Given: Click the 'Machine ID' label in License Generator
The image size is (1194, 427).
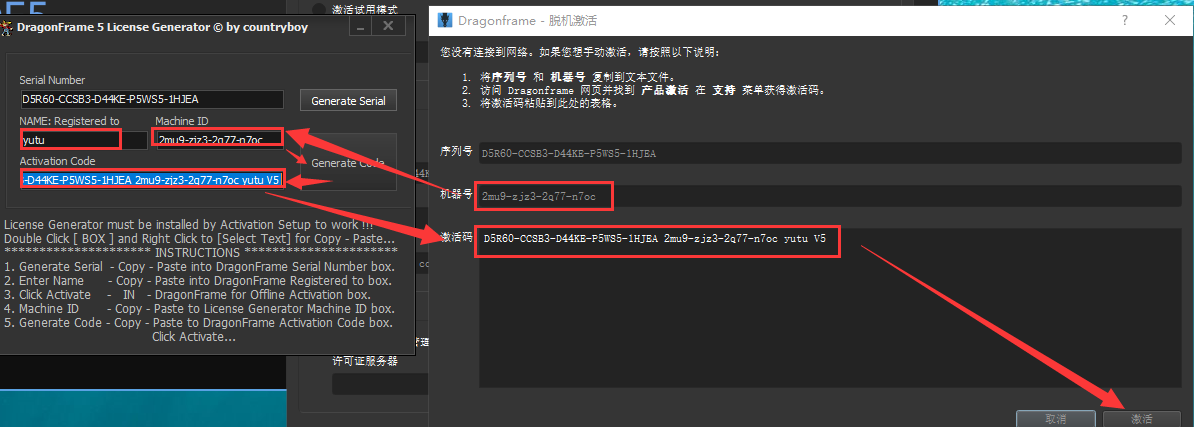Looking at the screenshot, I should 182,121.
